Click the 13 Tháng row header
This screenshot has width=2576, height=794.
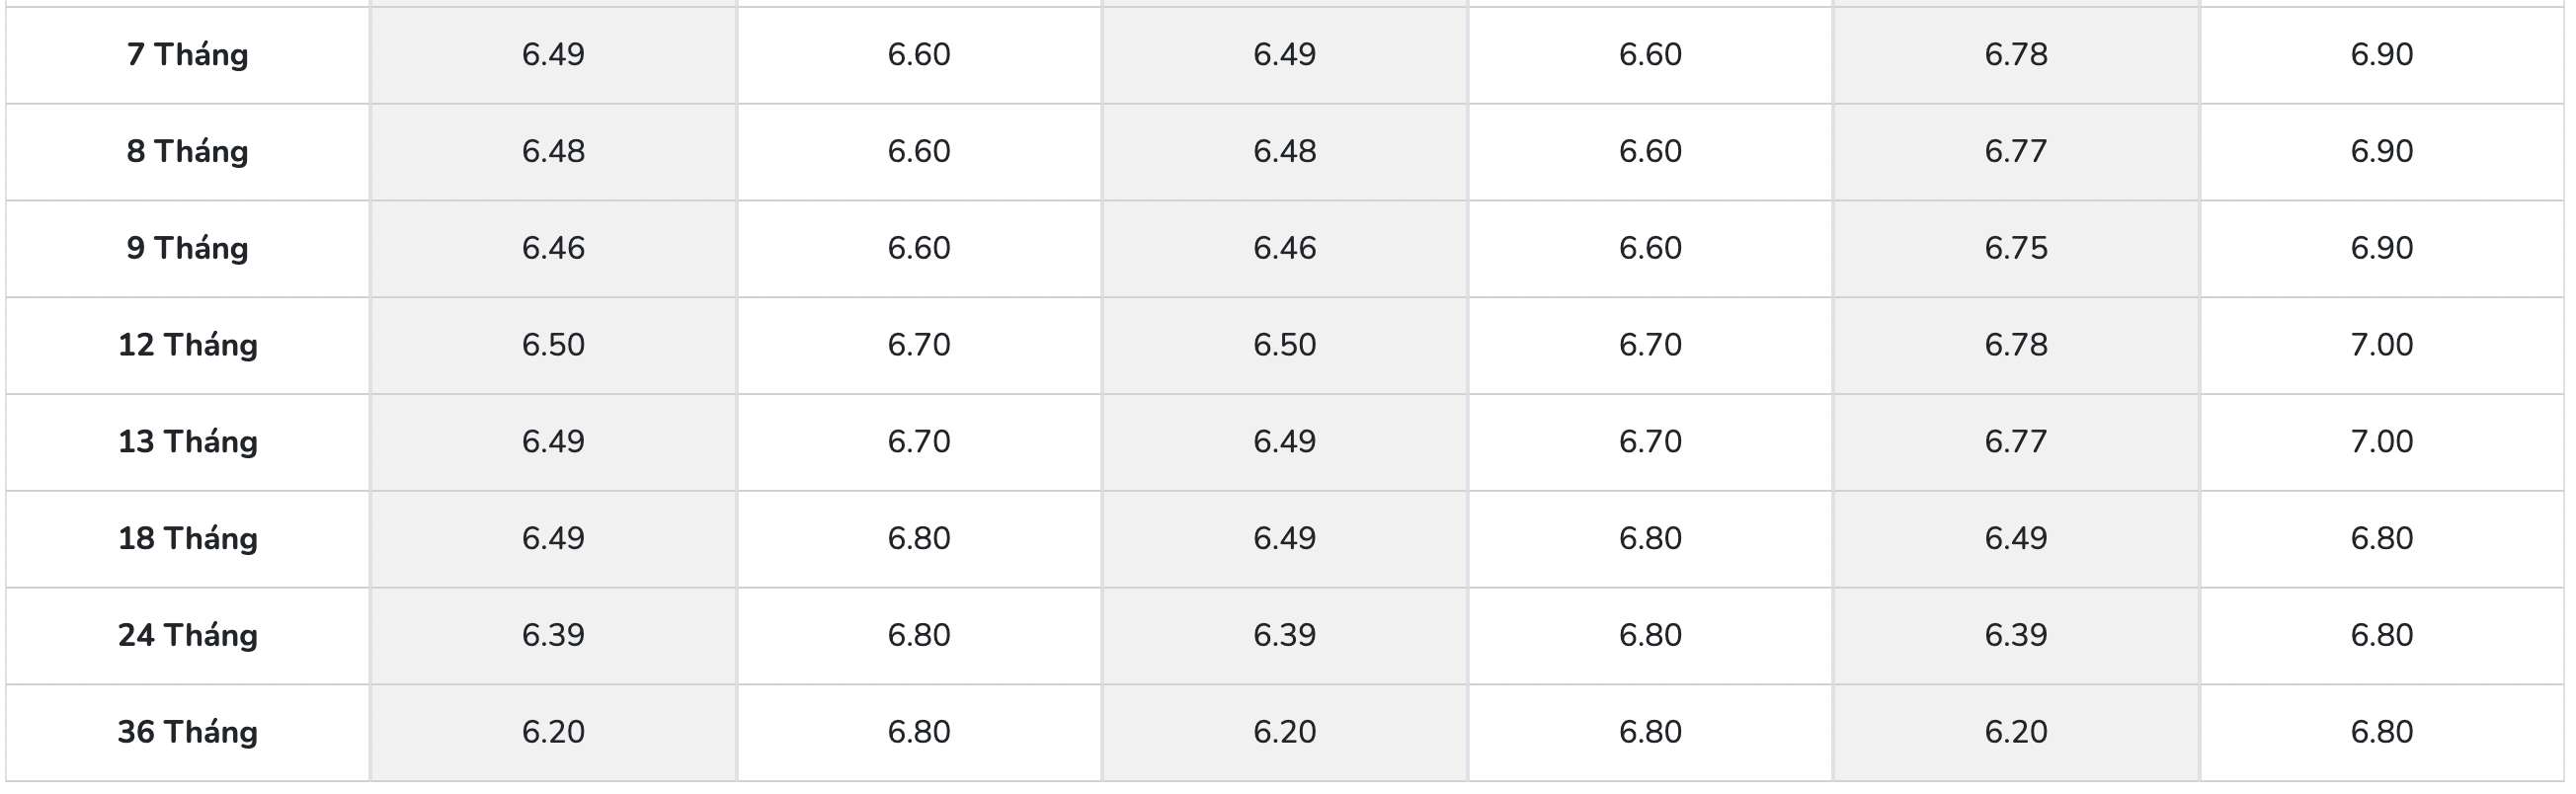[x=187, y=441]
